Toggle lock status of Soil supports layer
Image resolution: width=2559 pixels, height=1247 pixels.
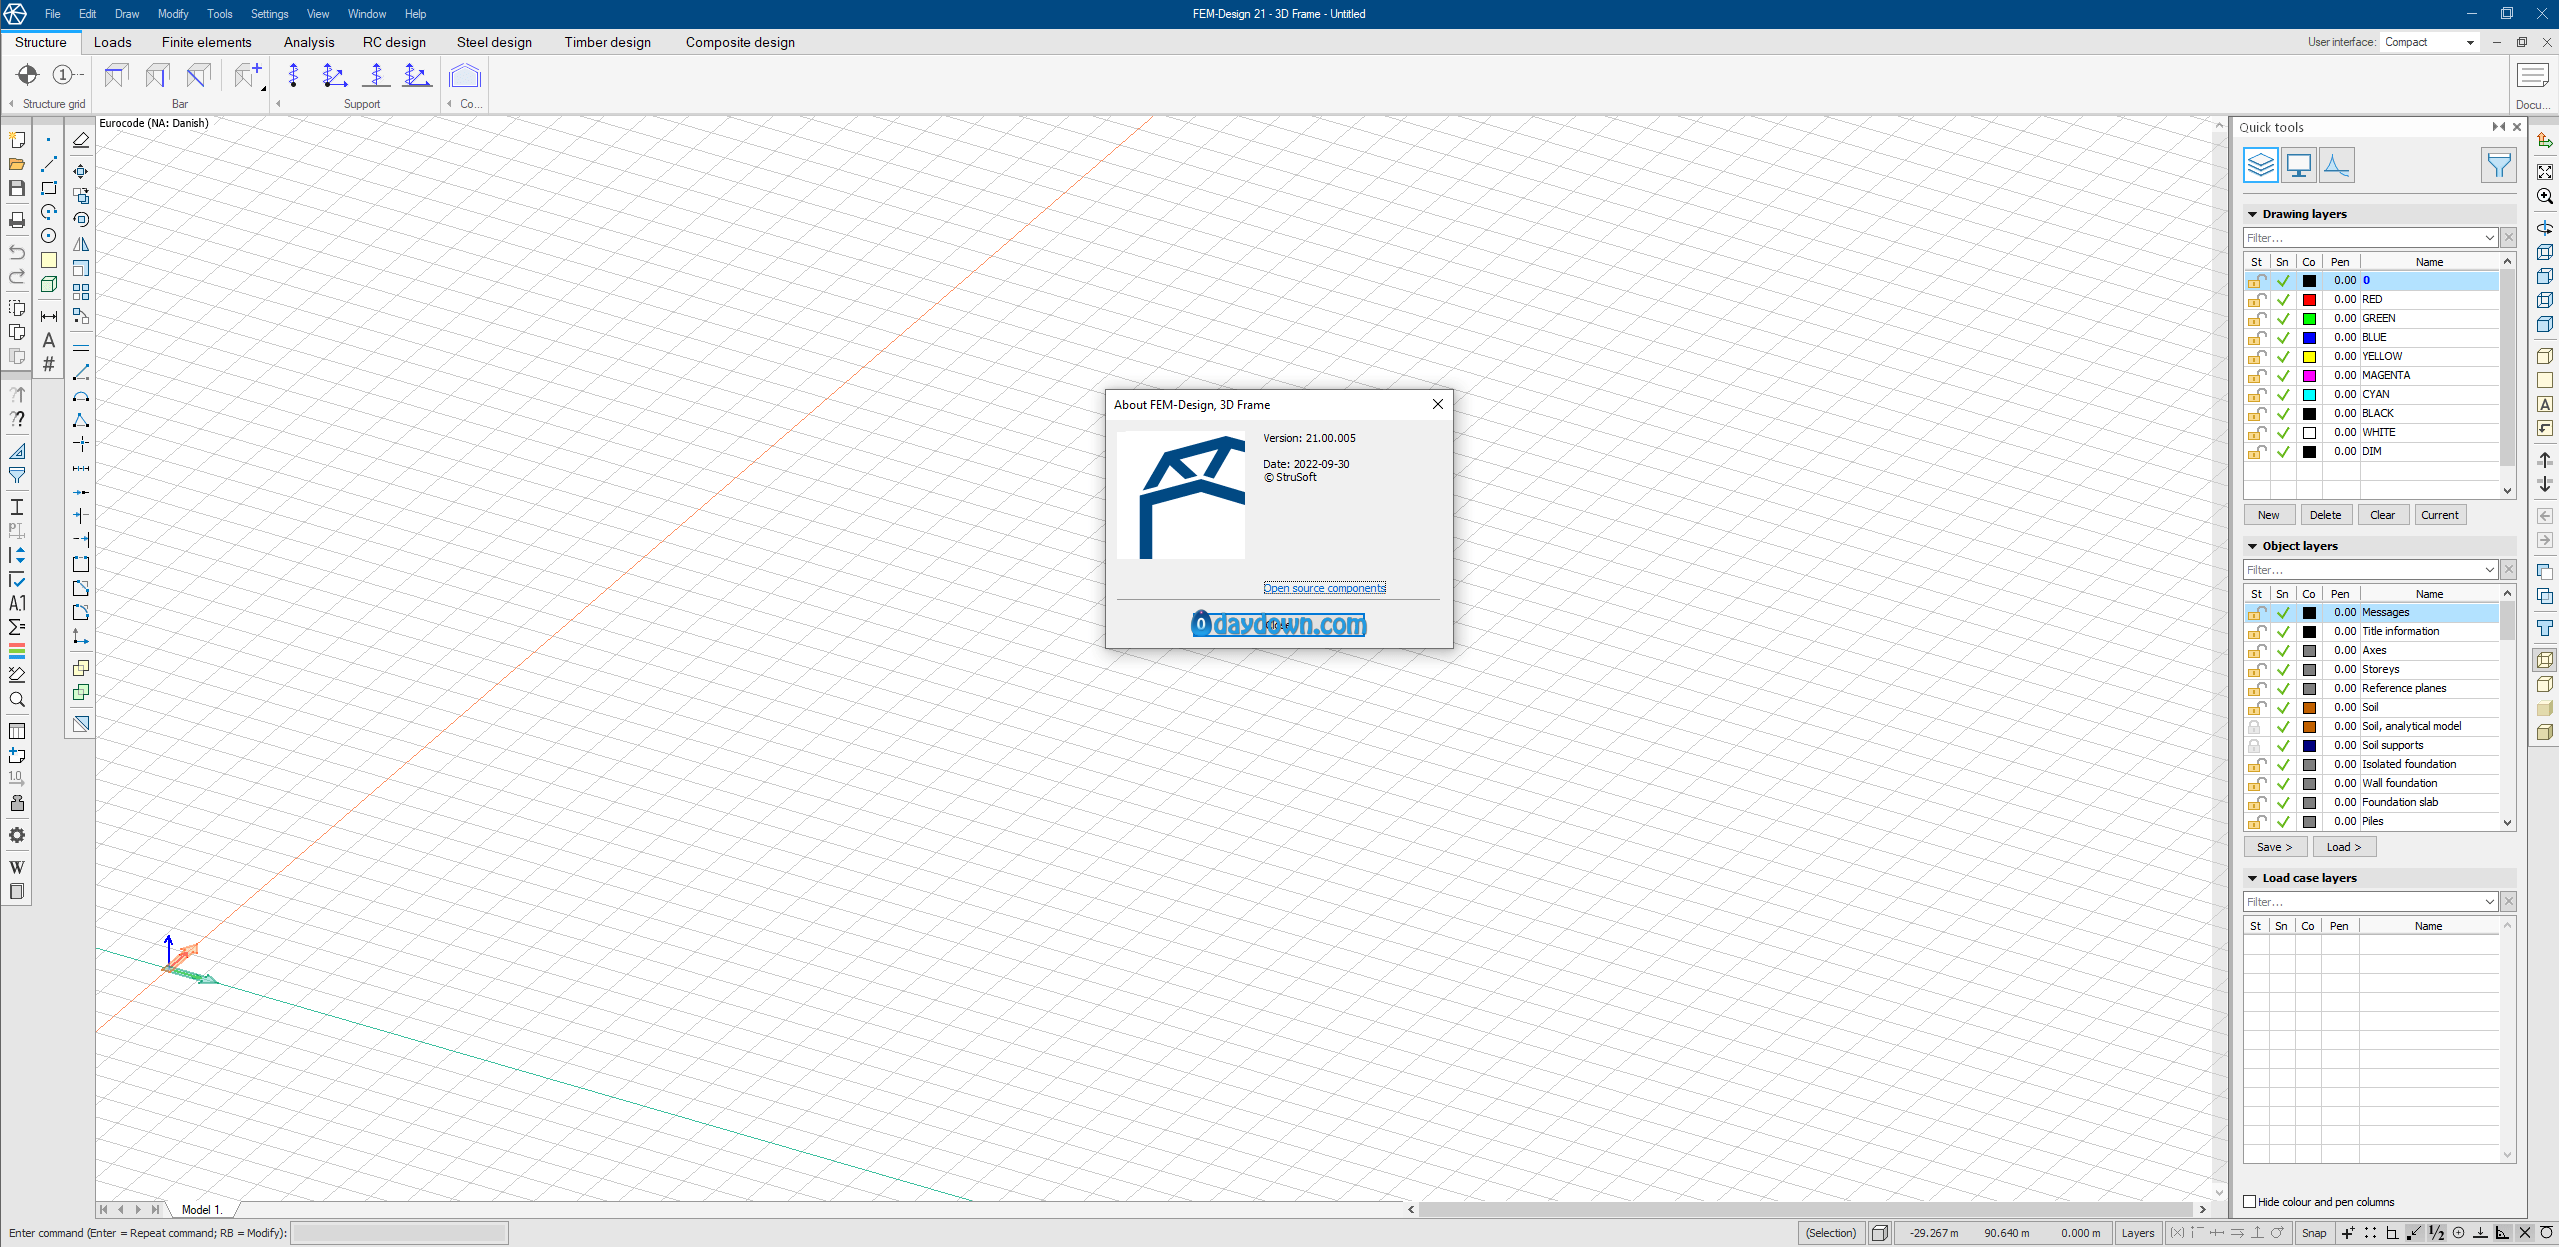pyautogui.click(x=2255, y=745)
